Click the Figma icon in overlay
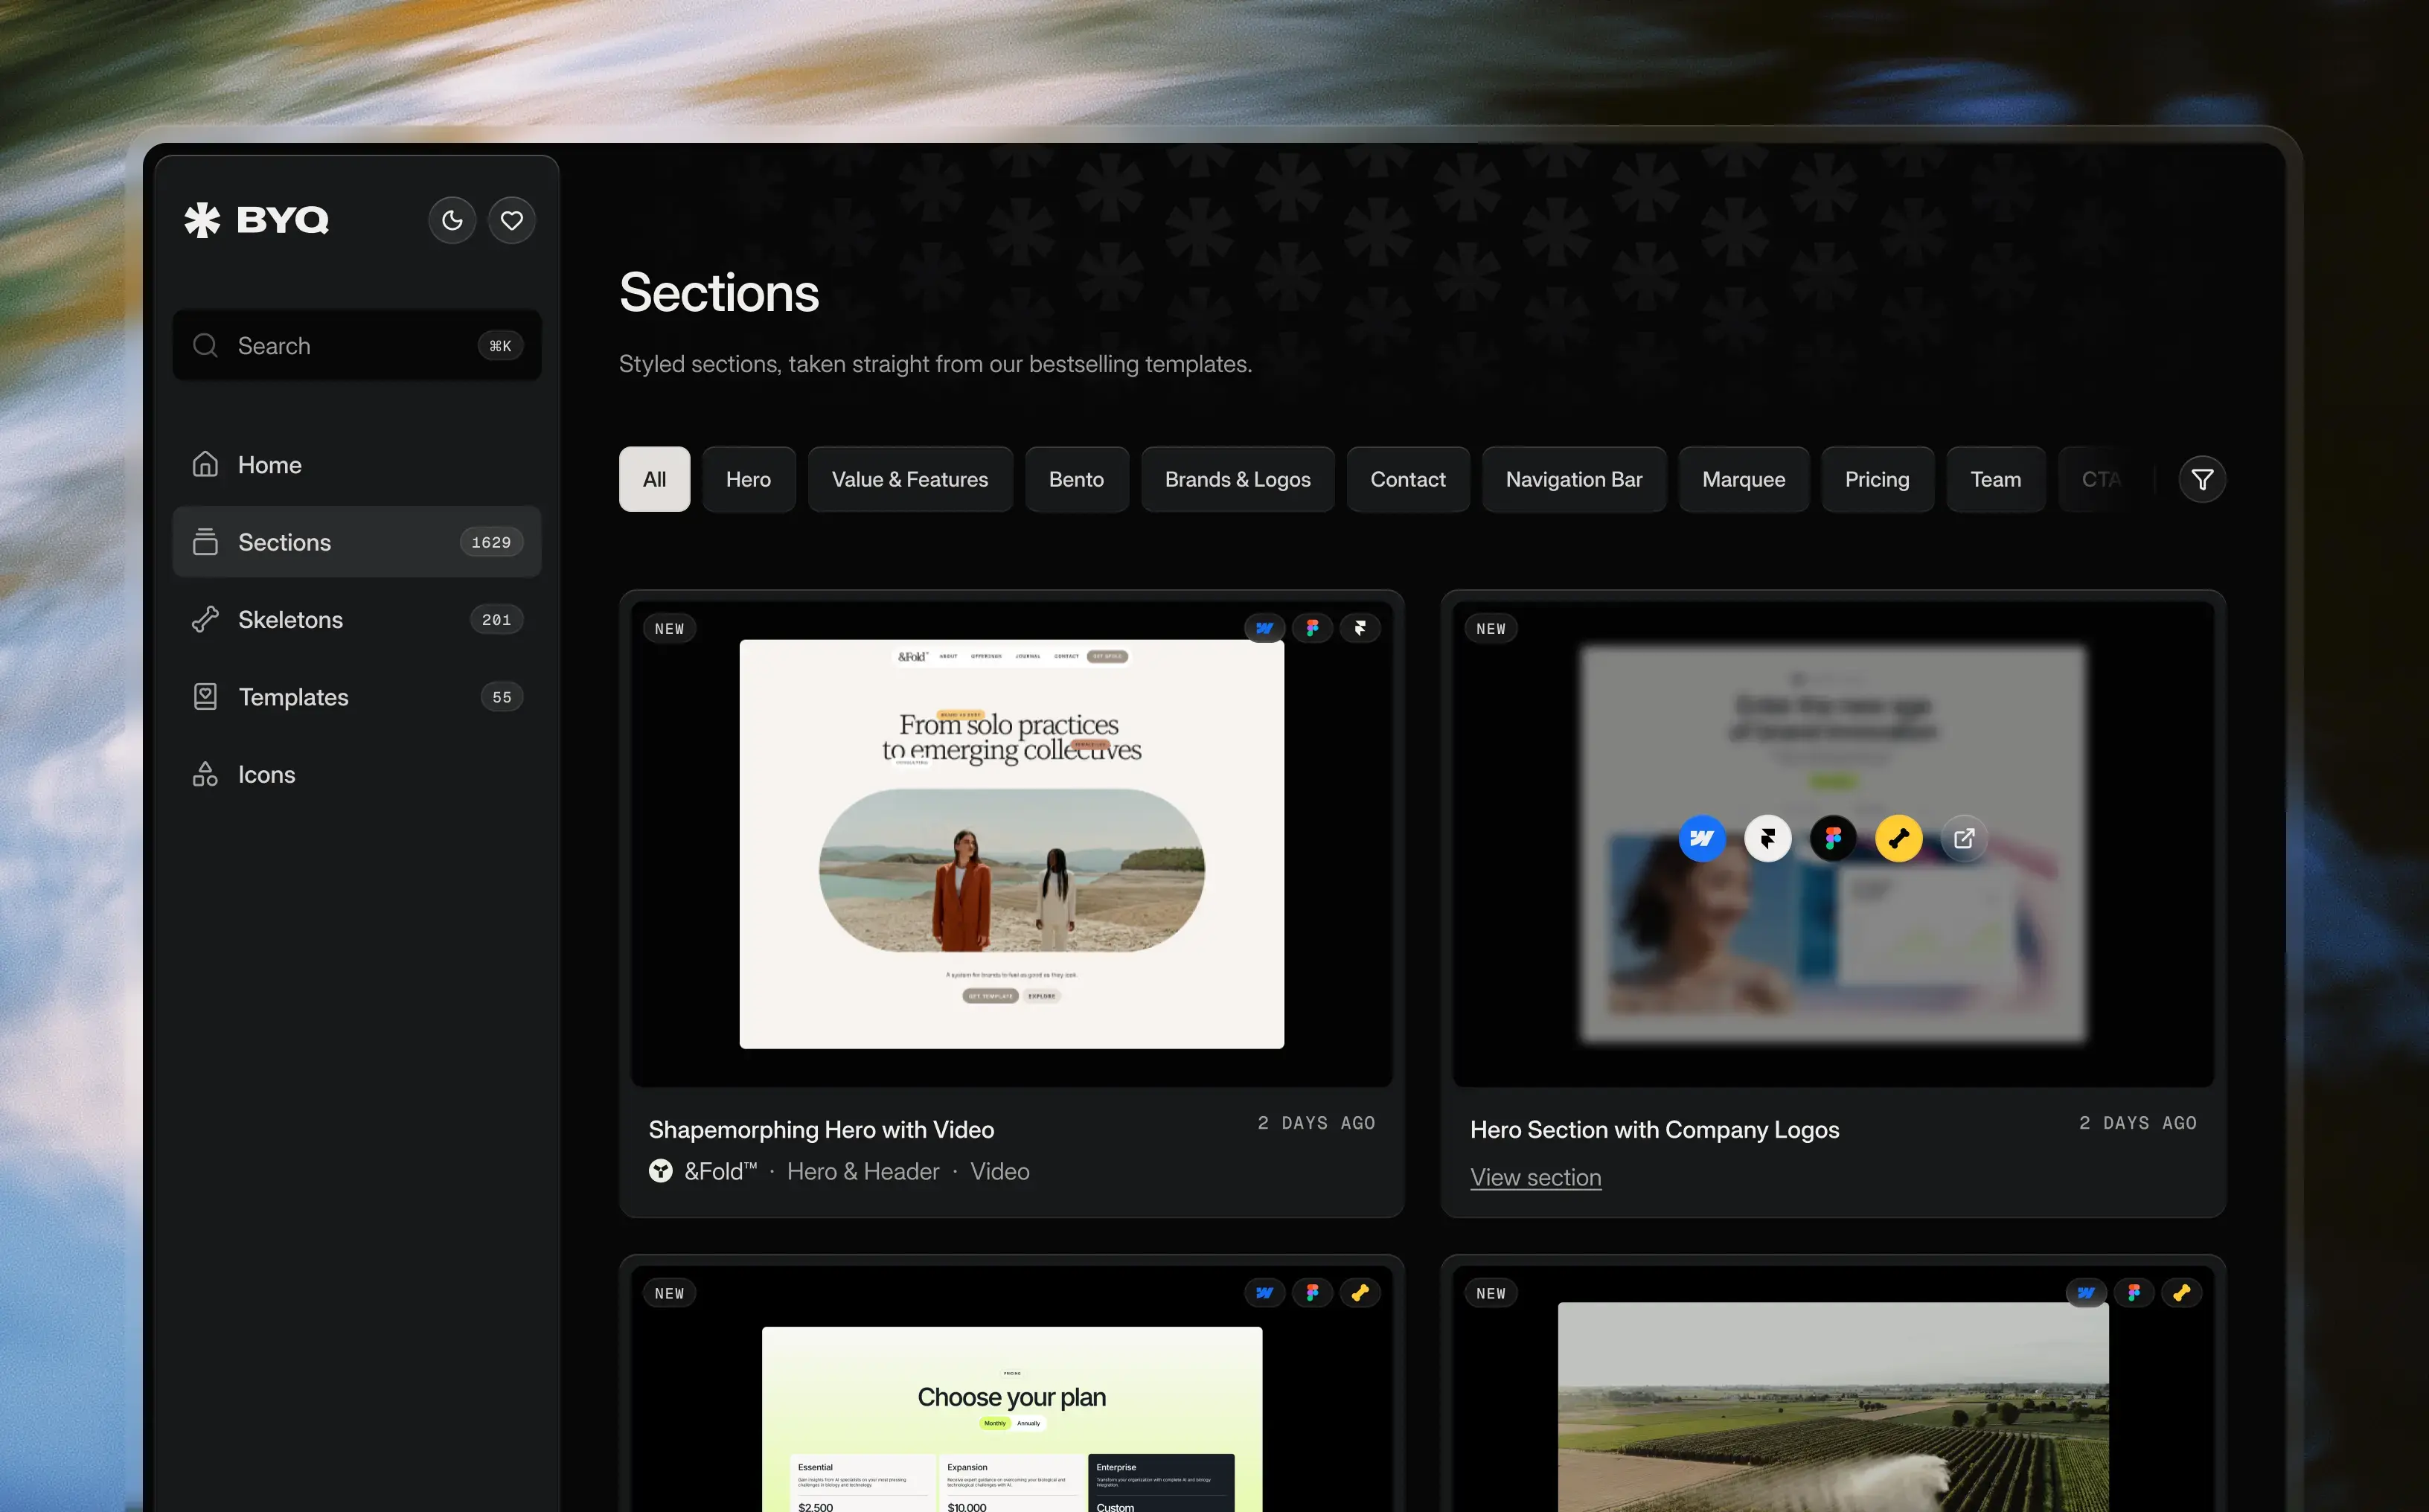Viewport: 2429px width, 1512px height. pyautogui.click(x=1832, y=838)
